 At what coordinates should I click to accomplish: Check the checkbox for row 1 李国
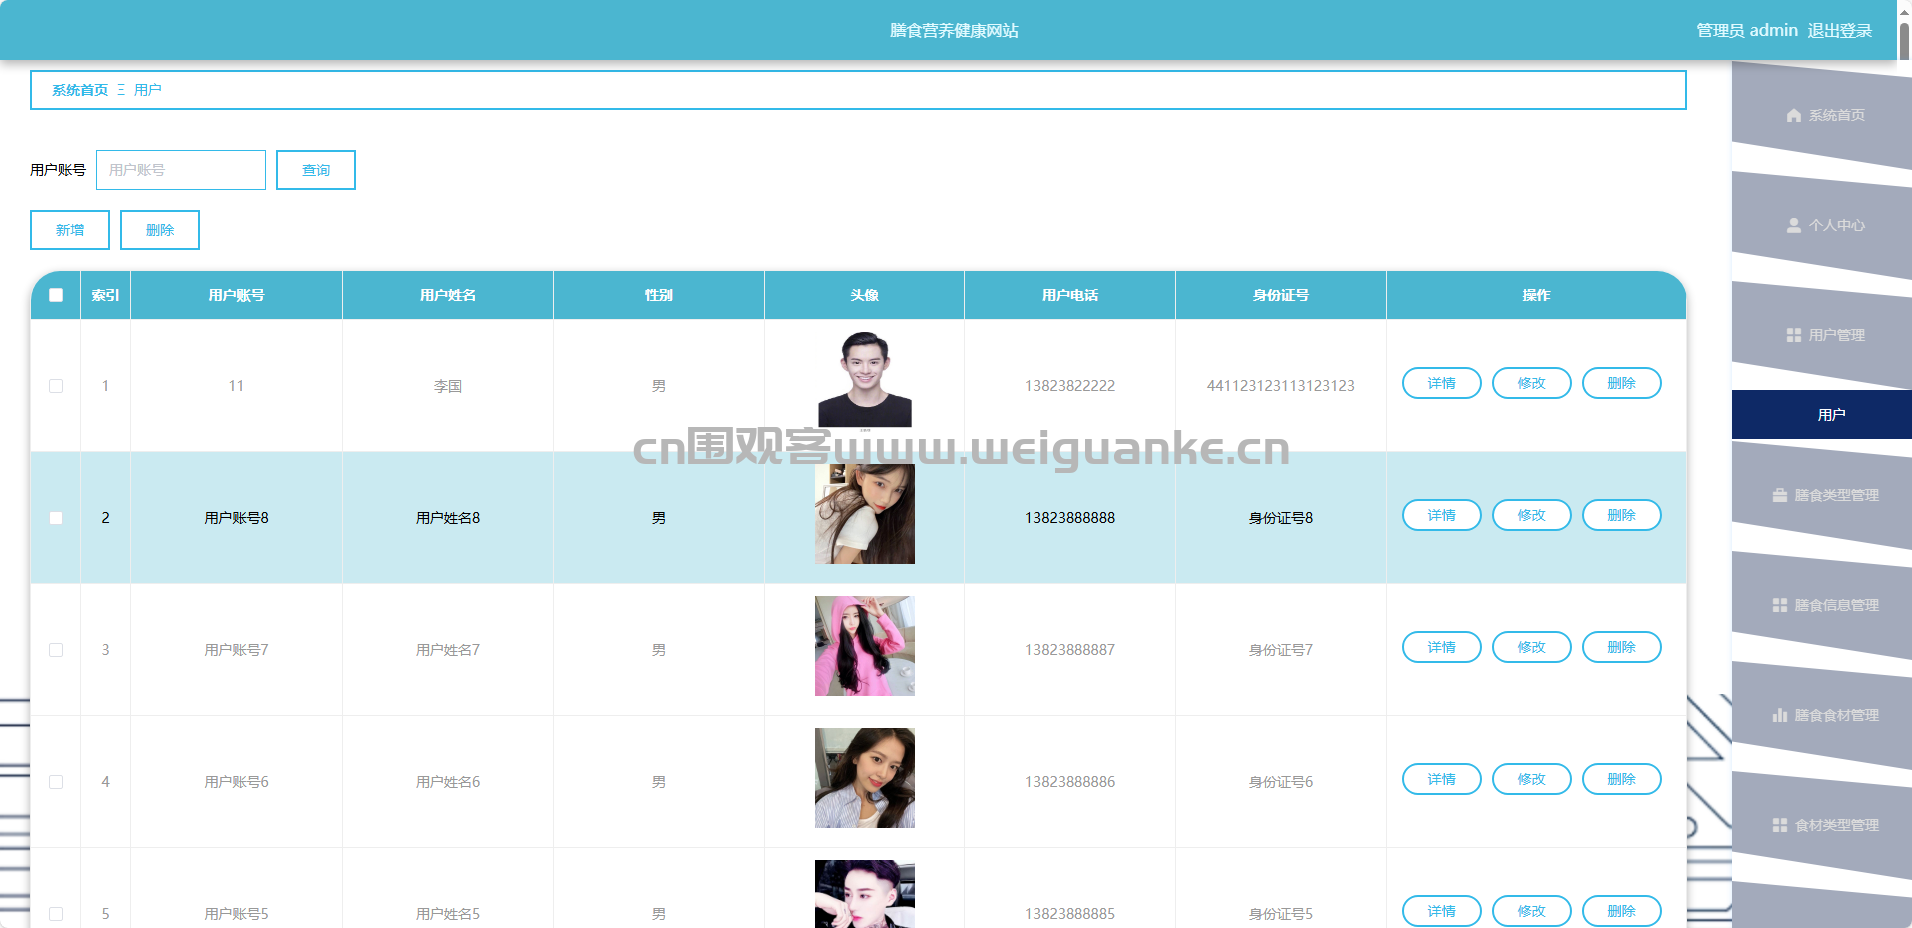pyautogui.click(x=56, y=386)
